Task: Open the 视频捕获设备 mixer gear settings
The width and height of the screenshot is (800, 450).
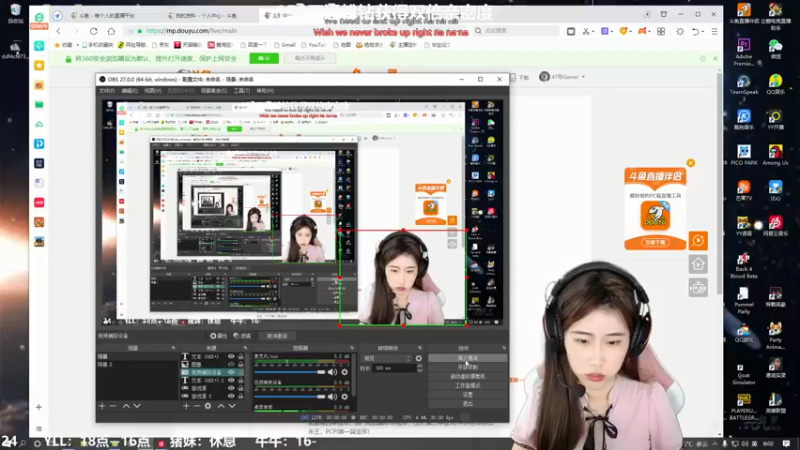Action: pyautogui.click(x=344, y=396)
